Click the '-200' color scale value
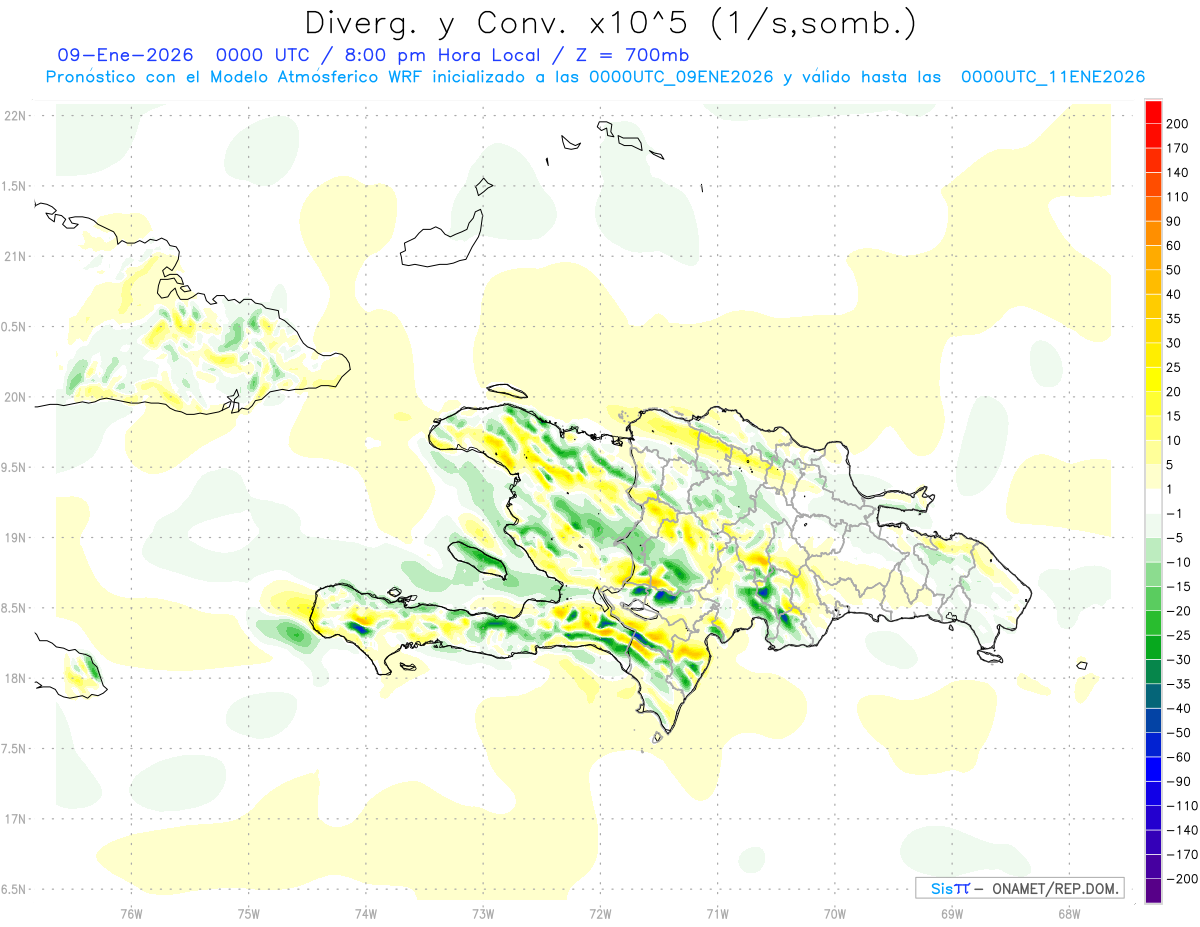Screen dimensions: 1200x927 [1180, 879]
